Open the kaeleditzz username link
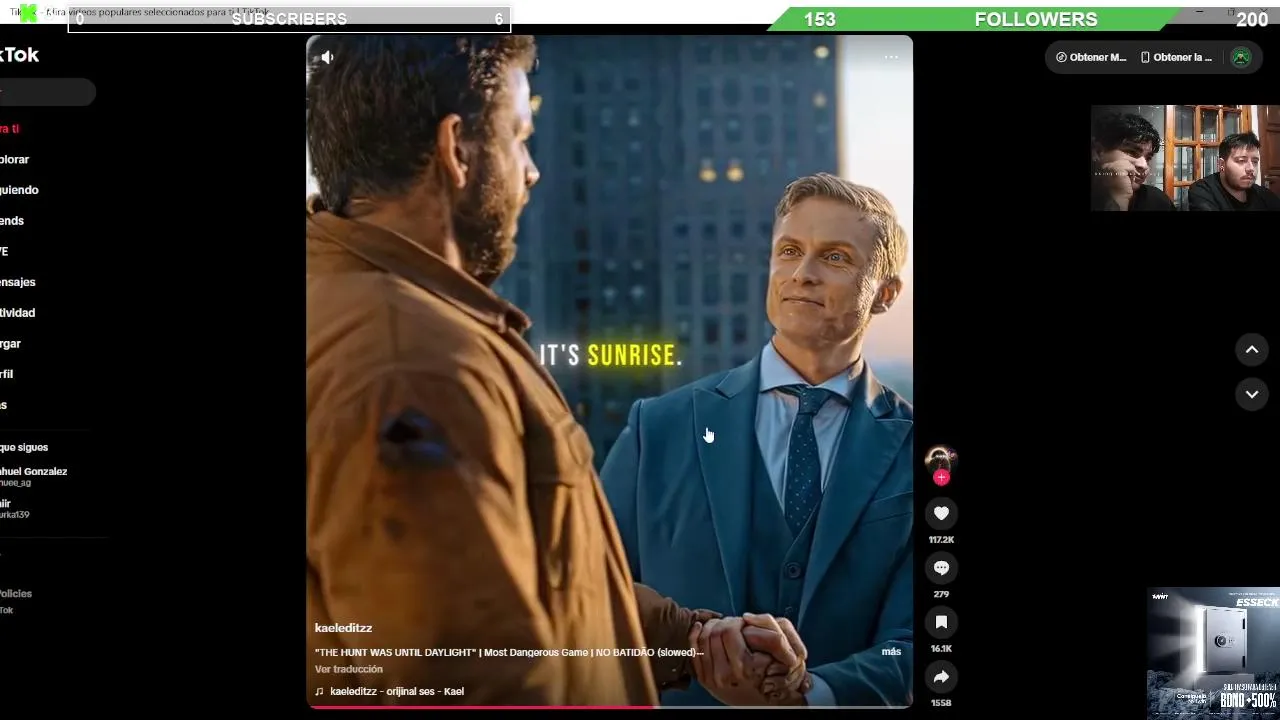This screenshot has height=720, width=1280. pyautogui.click(x=343, y=628)
